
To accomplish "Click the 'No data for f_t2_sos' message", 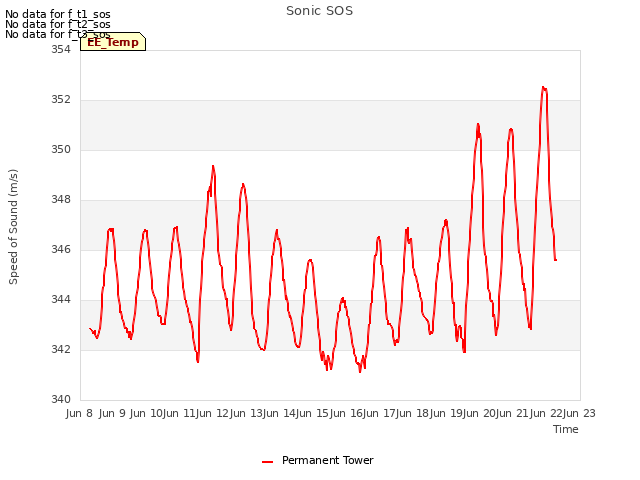I will [x=58, y=24].
